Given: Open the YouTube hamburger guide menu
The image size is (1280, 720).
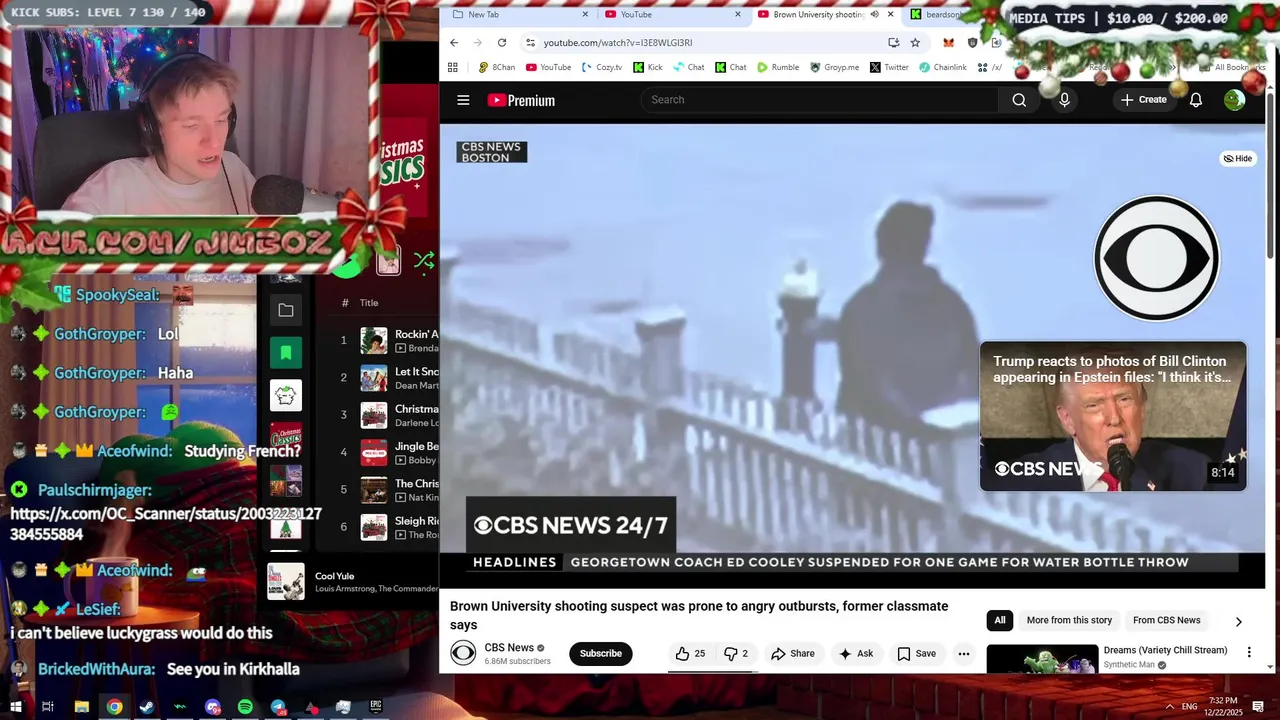Looking at the screenshot, I should click(x=463, y=100).
